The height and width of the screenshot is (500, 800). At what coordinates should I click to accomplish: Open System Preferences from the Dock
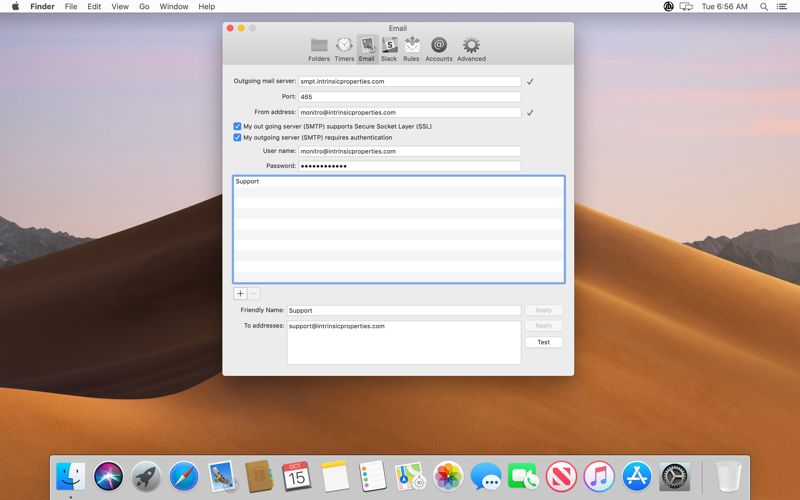(674, 477)
